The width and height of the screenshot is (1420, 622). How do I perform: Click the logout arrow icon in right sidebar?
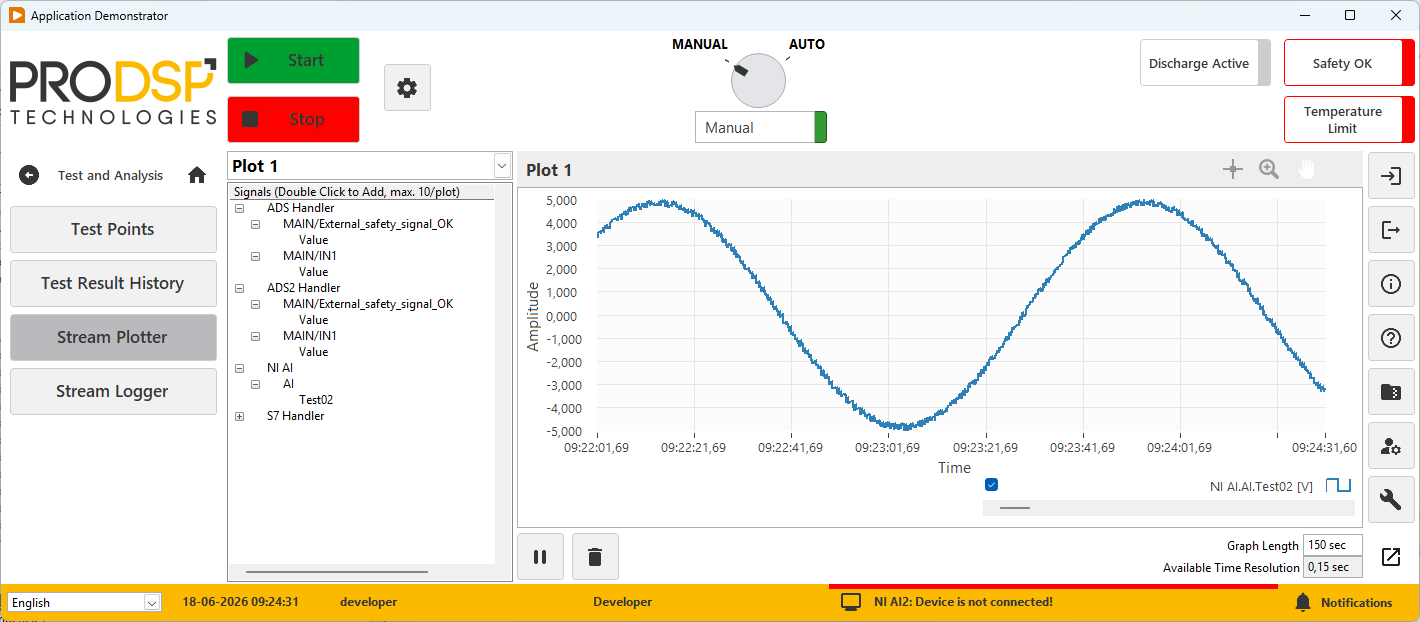[x=1391, y=230]
